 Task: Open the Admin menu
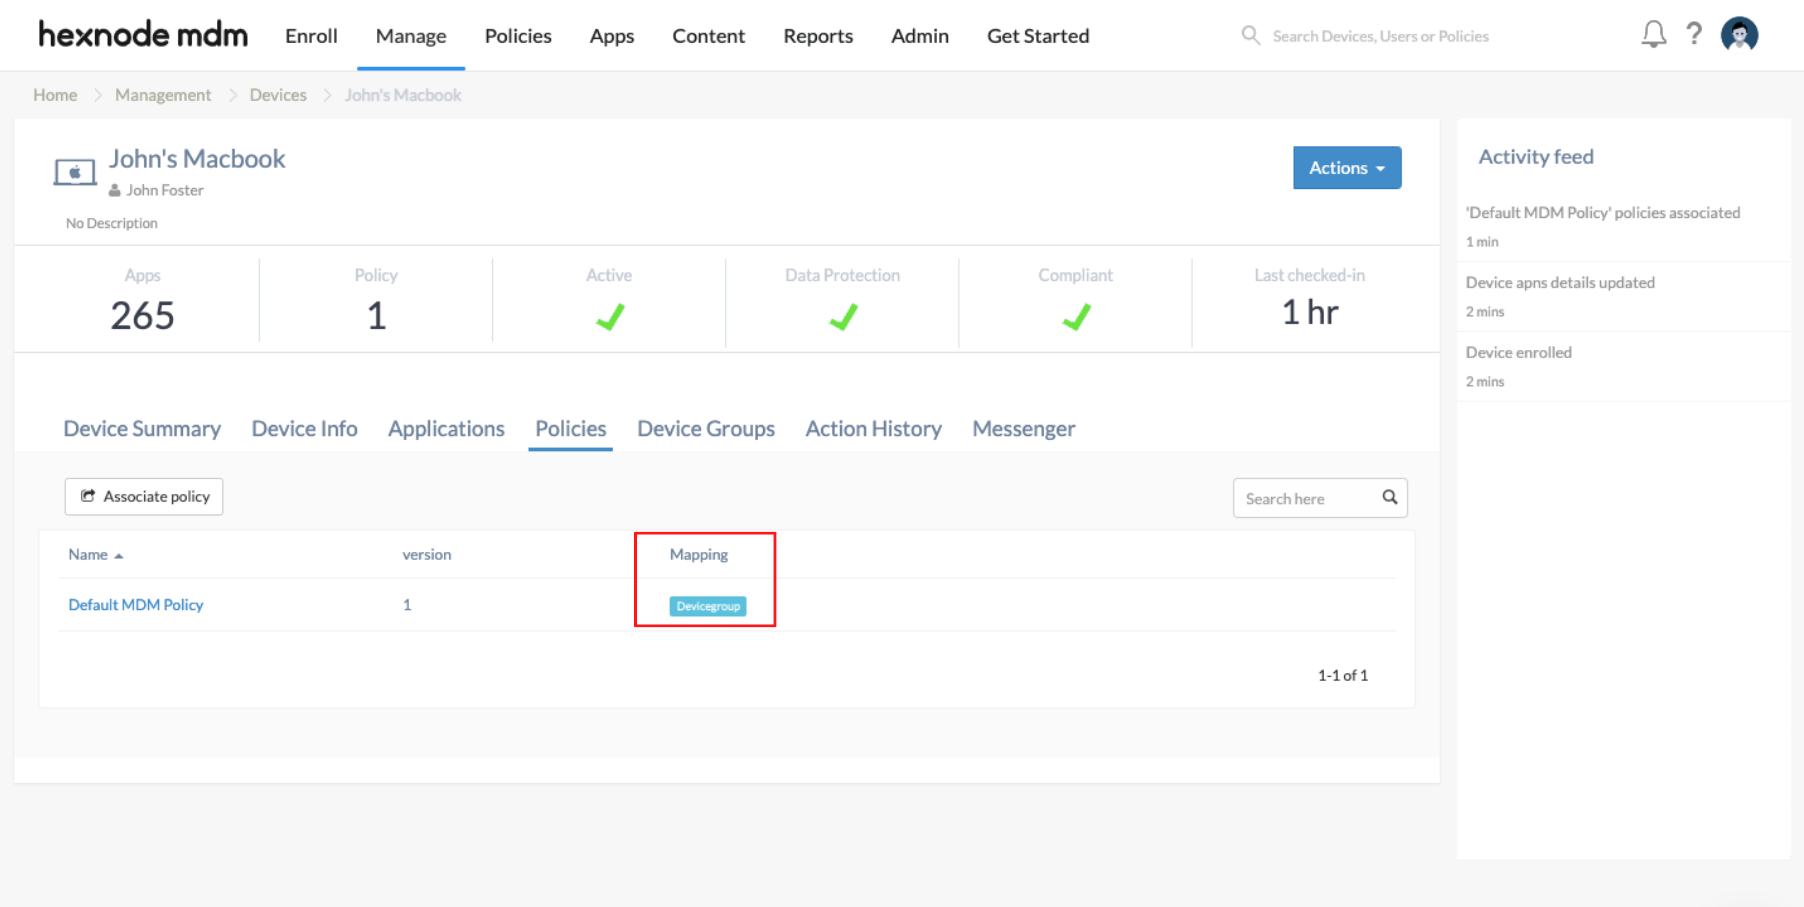[920, 36]
